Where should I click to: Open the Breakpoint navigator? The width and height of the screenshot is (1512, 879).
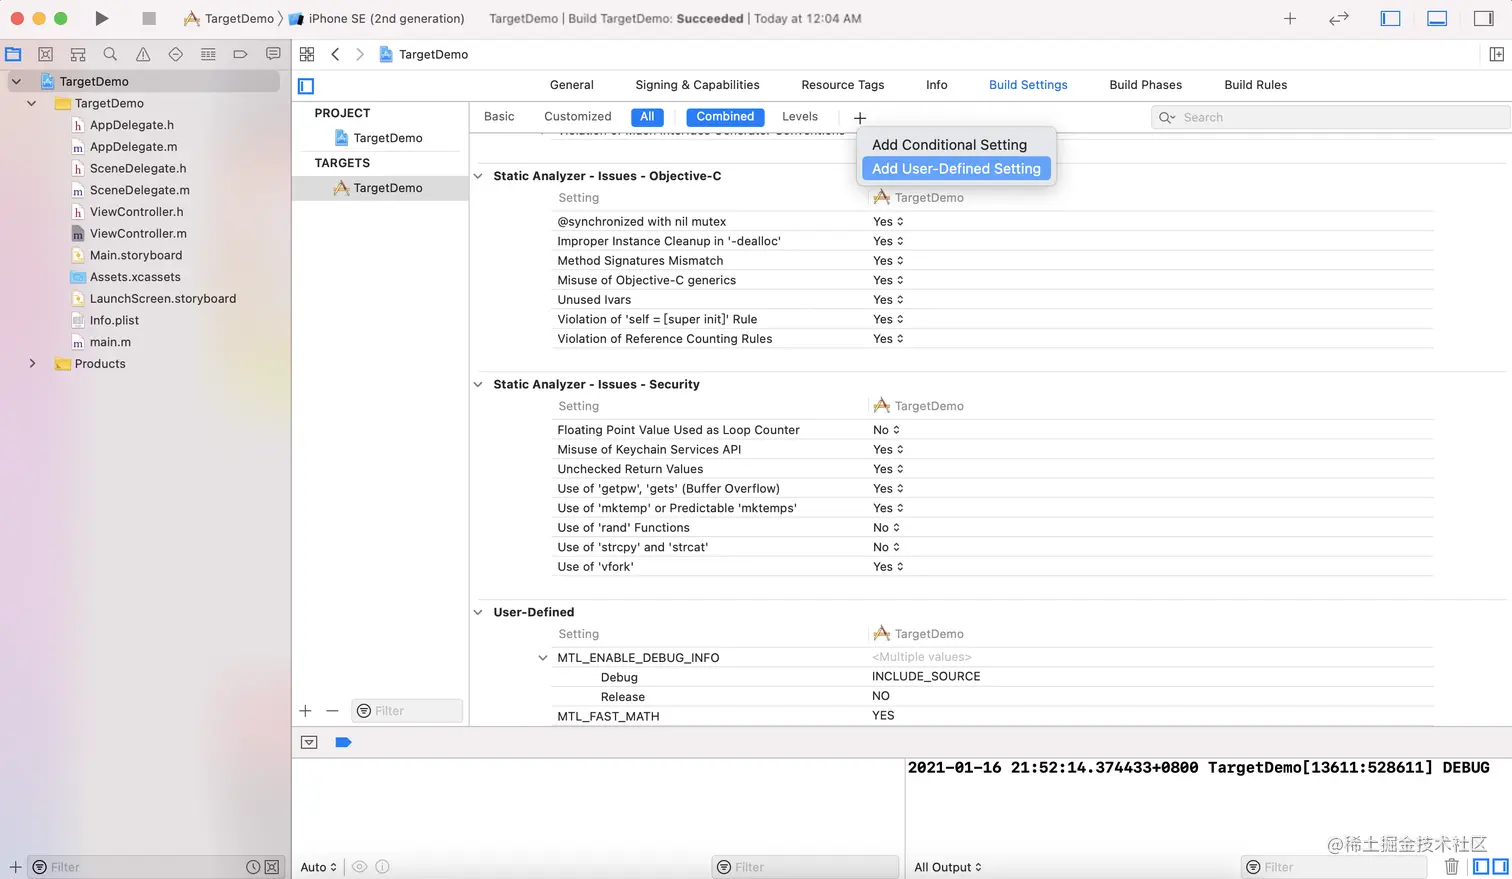click(x=240, y=54)
